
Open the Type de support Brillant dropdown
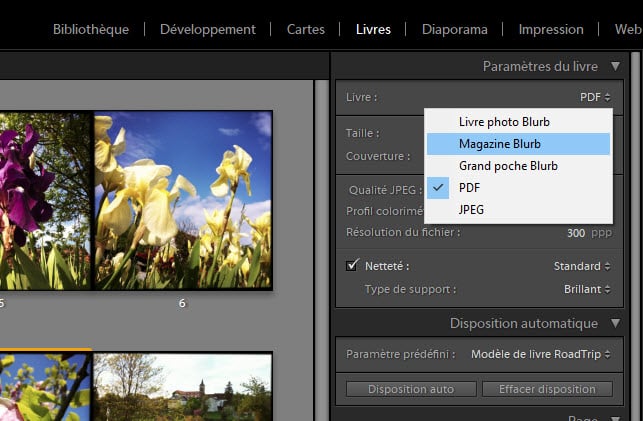[587, 289]
